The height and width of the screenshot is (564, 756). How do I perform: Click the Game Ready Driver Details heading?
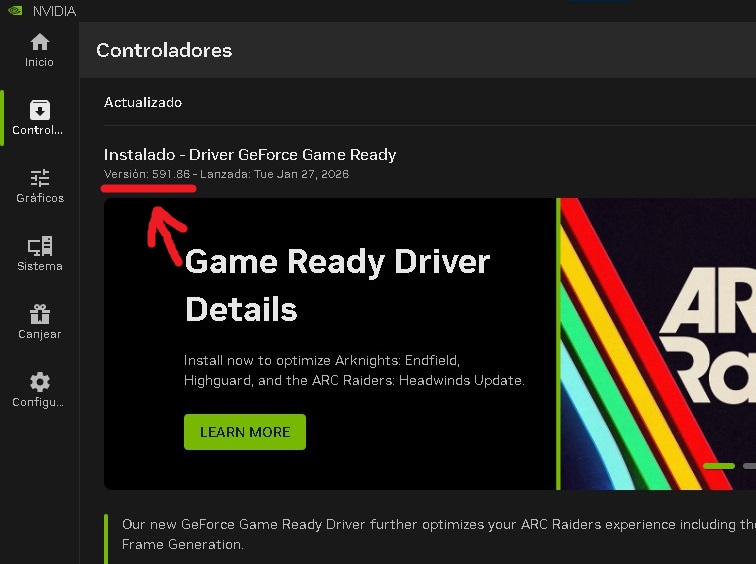point(338,285)
